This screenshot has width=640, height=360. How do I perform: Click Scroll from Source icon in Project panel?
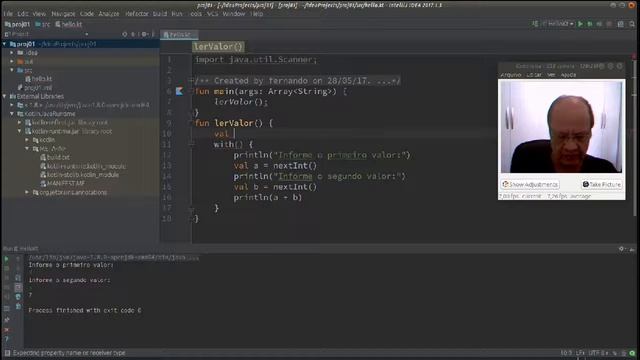pos(124,34)
